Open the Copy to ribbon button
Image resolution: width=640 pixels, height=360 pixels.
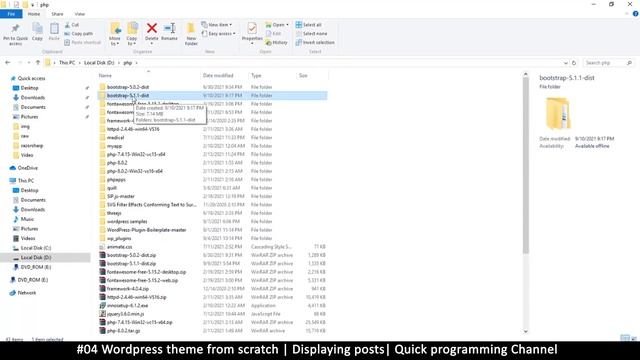[132, 33]
